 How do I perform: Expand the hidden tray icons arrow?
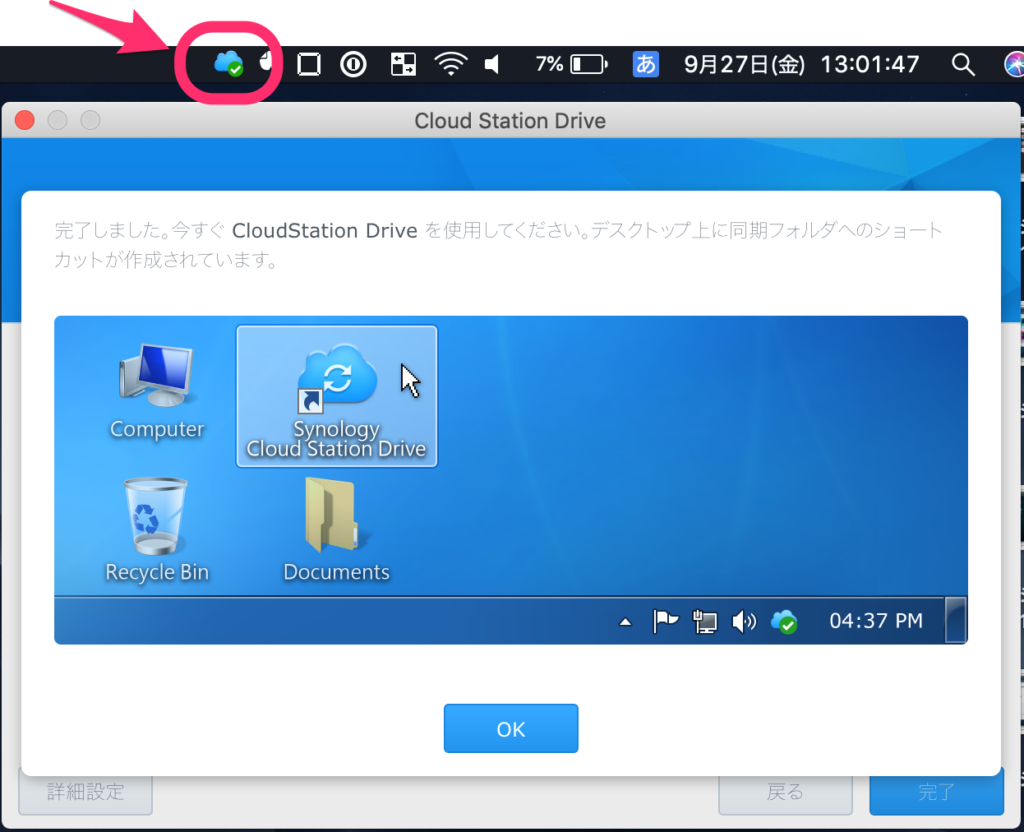click(626, 622)
